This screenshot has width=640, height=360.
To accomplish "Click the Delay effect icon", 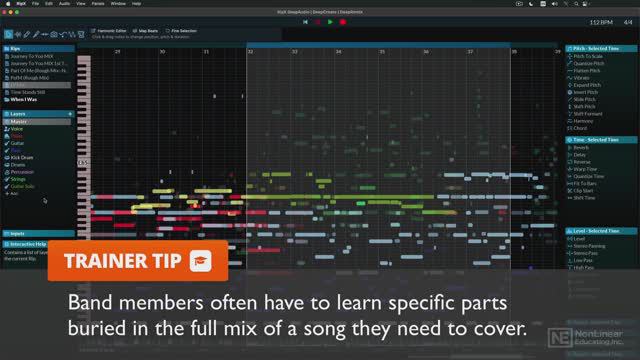I will point(570,155).
